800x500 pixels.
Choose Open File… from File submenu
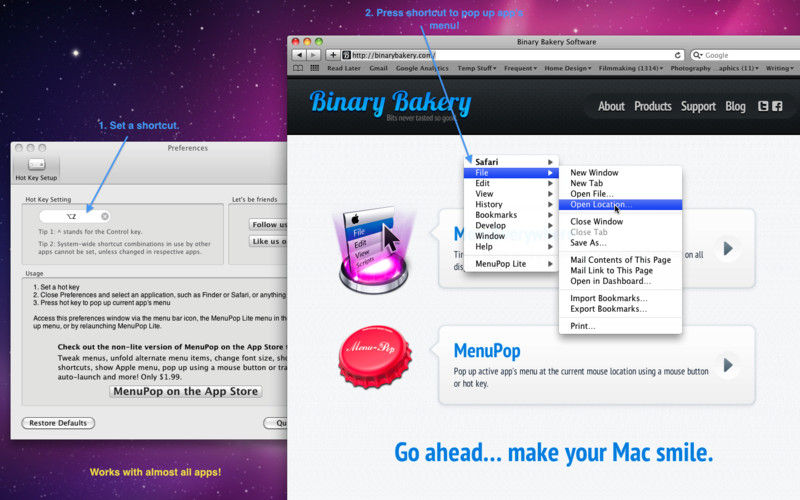[620, 194]
